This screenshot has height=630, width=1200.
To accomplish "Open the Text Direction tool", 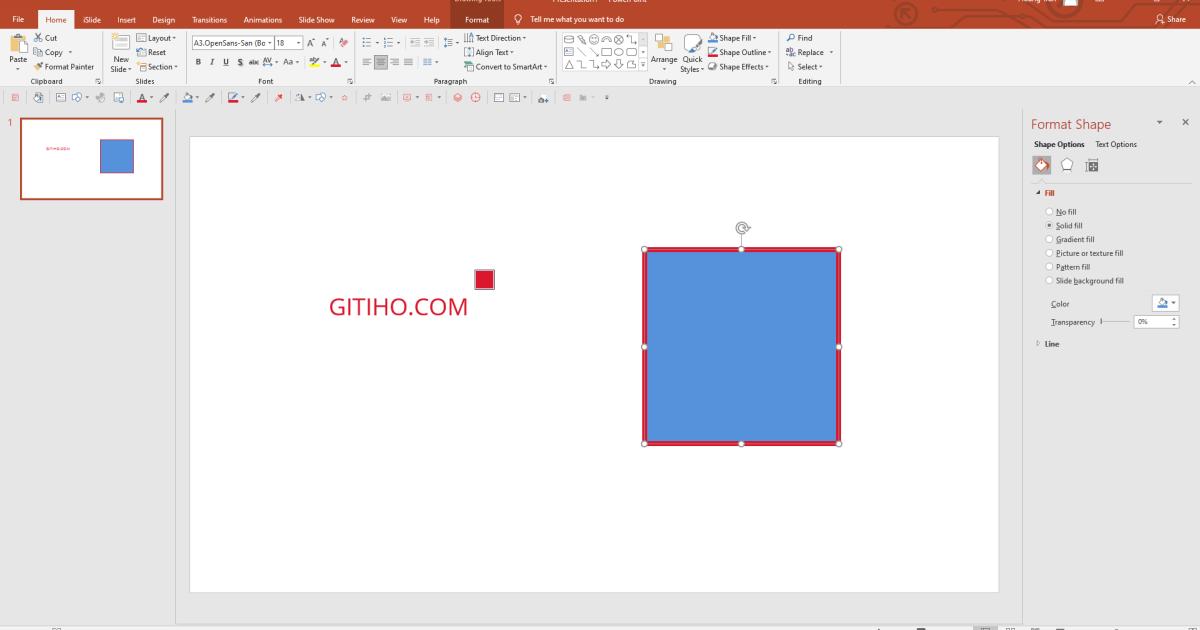I will 496,38.
